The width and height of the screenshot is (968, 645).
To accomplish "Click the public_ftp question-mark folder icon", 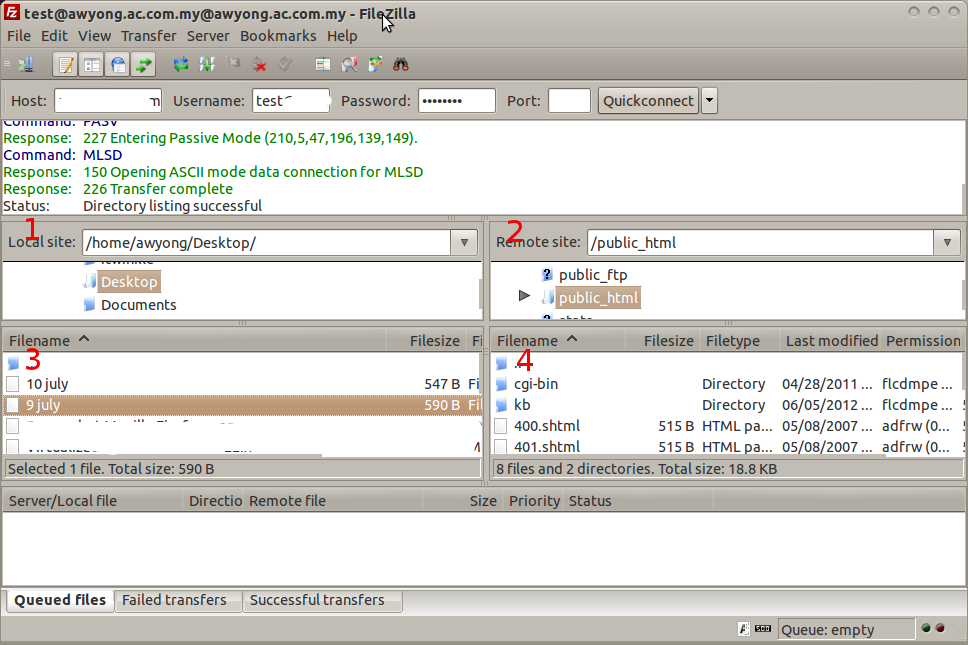I will point(547,274).
